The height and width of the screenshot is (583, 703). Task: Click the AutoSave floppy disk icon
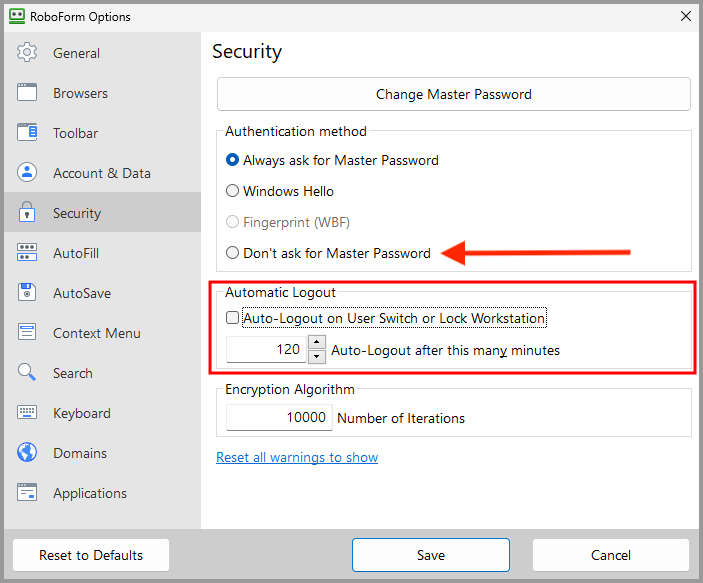27,292
